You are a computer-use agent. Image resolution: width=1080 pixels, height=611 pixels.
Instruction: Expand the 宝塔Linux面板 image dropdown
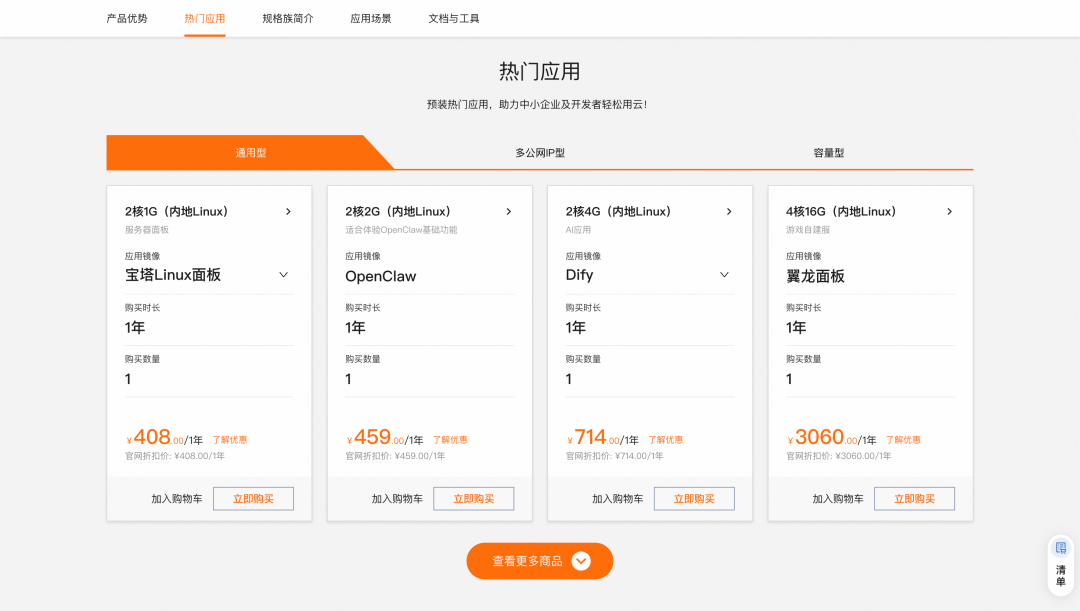click(283, 275)
